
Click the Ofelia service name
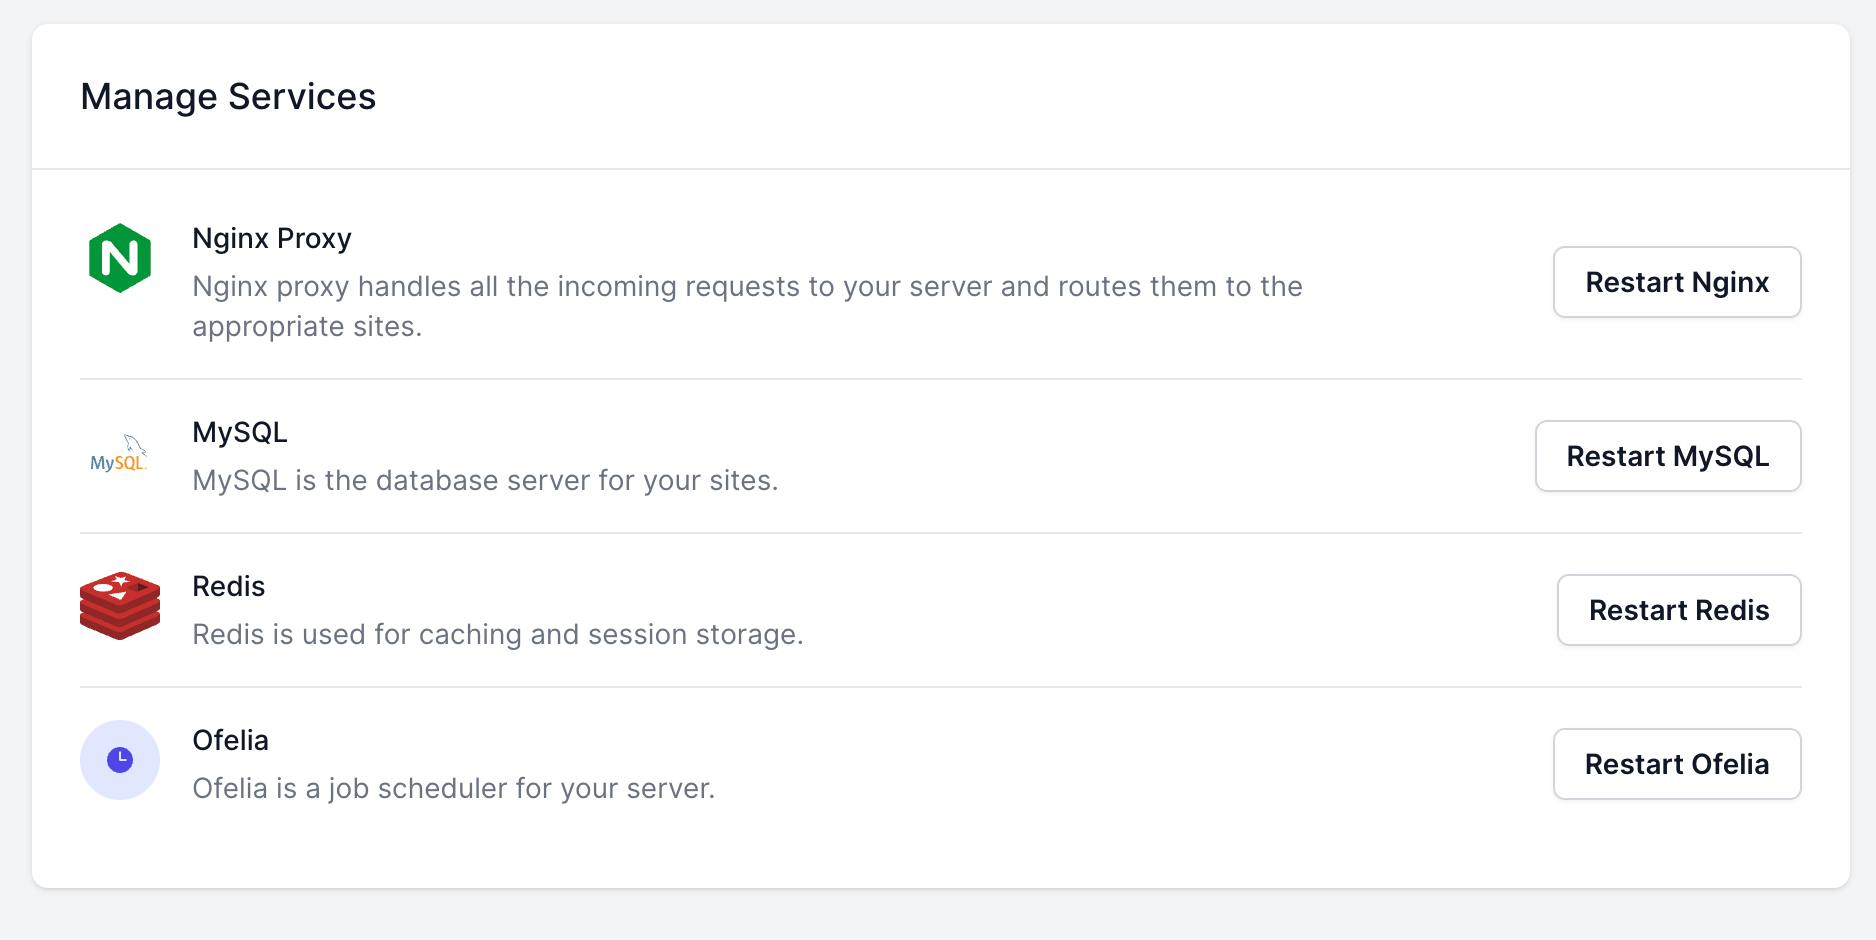pos(231,740)
